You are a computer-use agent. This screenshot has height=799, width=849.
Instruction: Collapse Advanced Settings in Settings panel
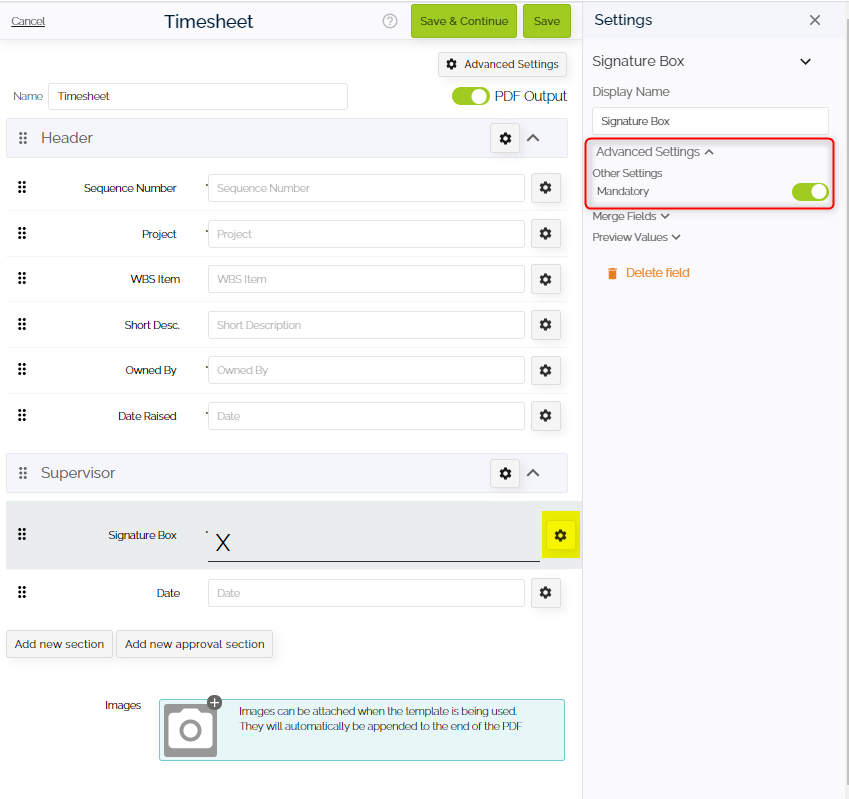click(x=655, y=152)
